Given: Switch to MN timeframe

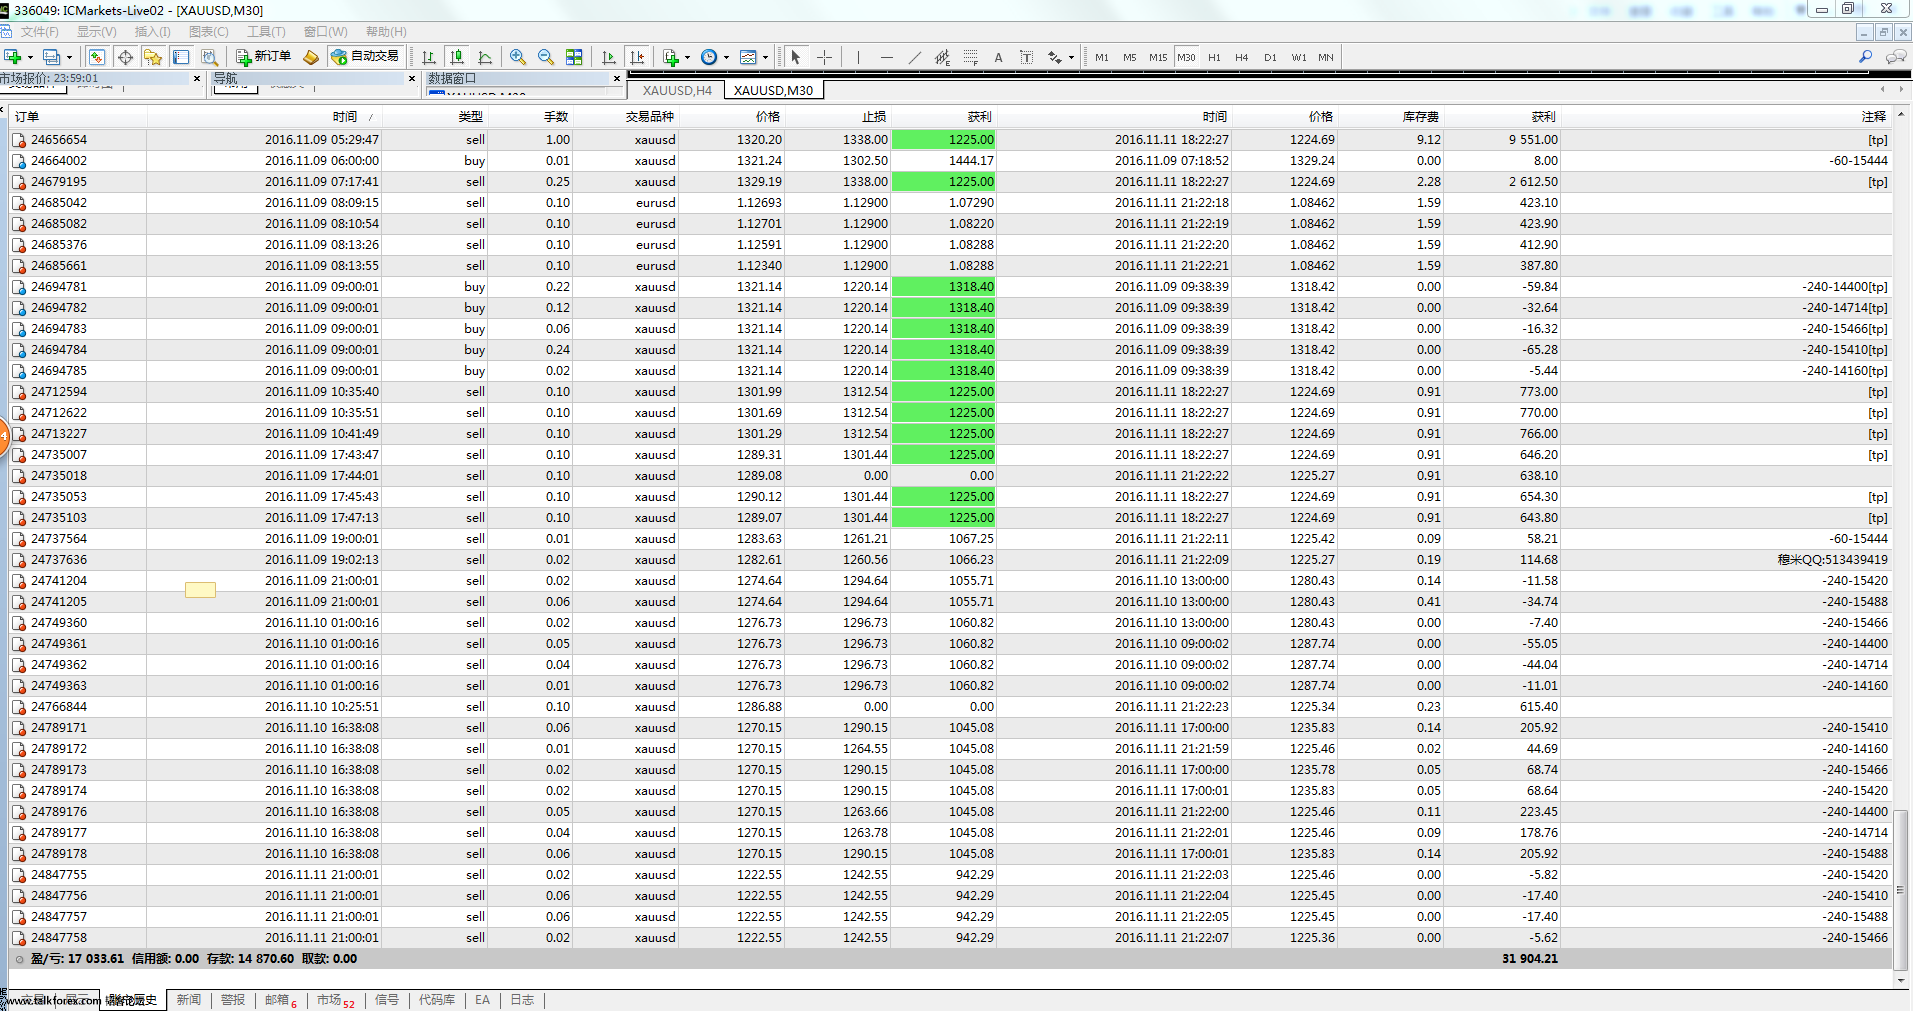Looking at the screenshot, I should (x=1325, y=57).
